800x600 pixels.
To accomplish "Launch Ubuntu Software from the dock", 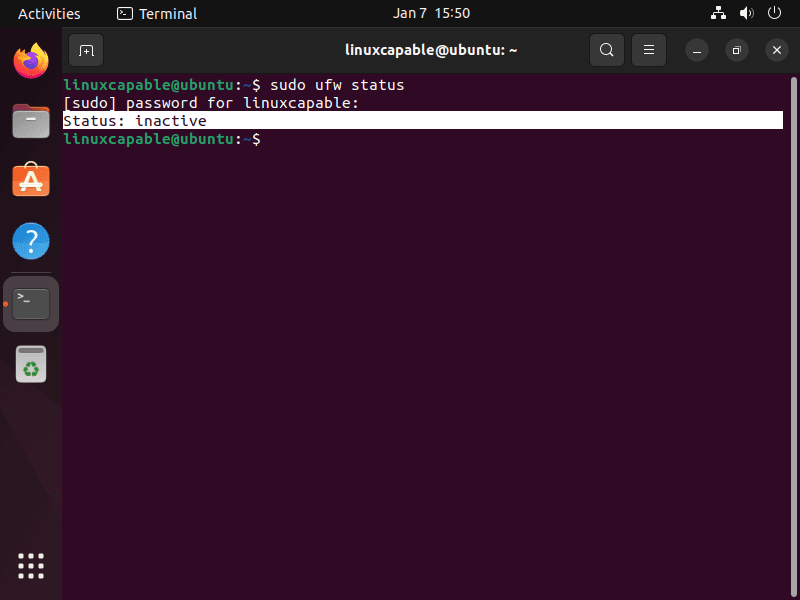I will click(x=30, y=181).
